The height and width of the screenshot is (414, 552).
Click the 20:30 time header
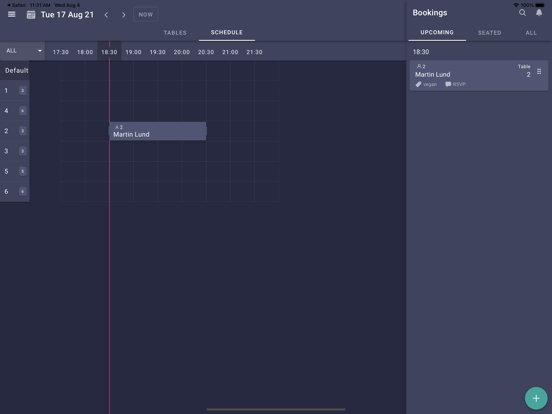click(206, 52)
